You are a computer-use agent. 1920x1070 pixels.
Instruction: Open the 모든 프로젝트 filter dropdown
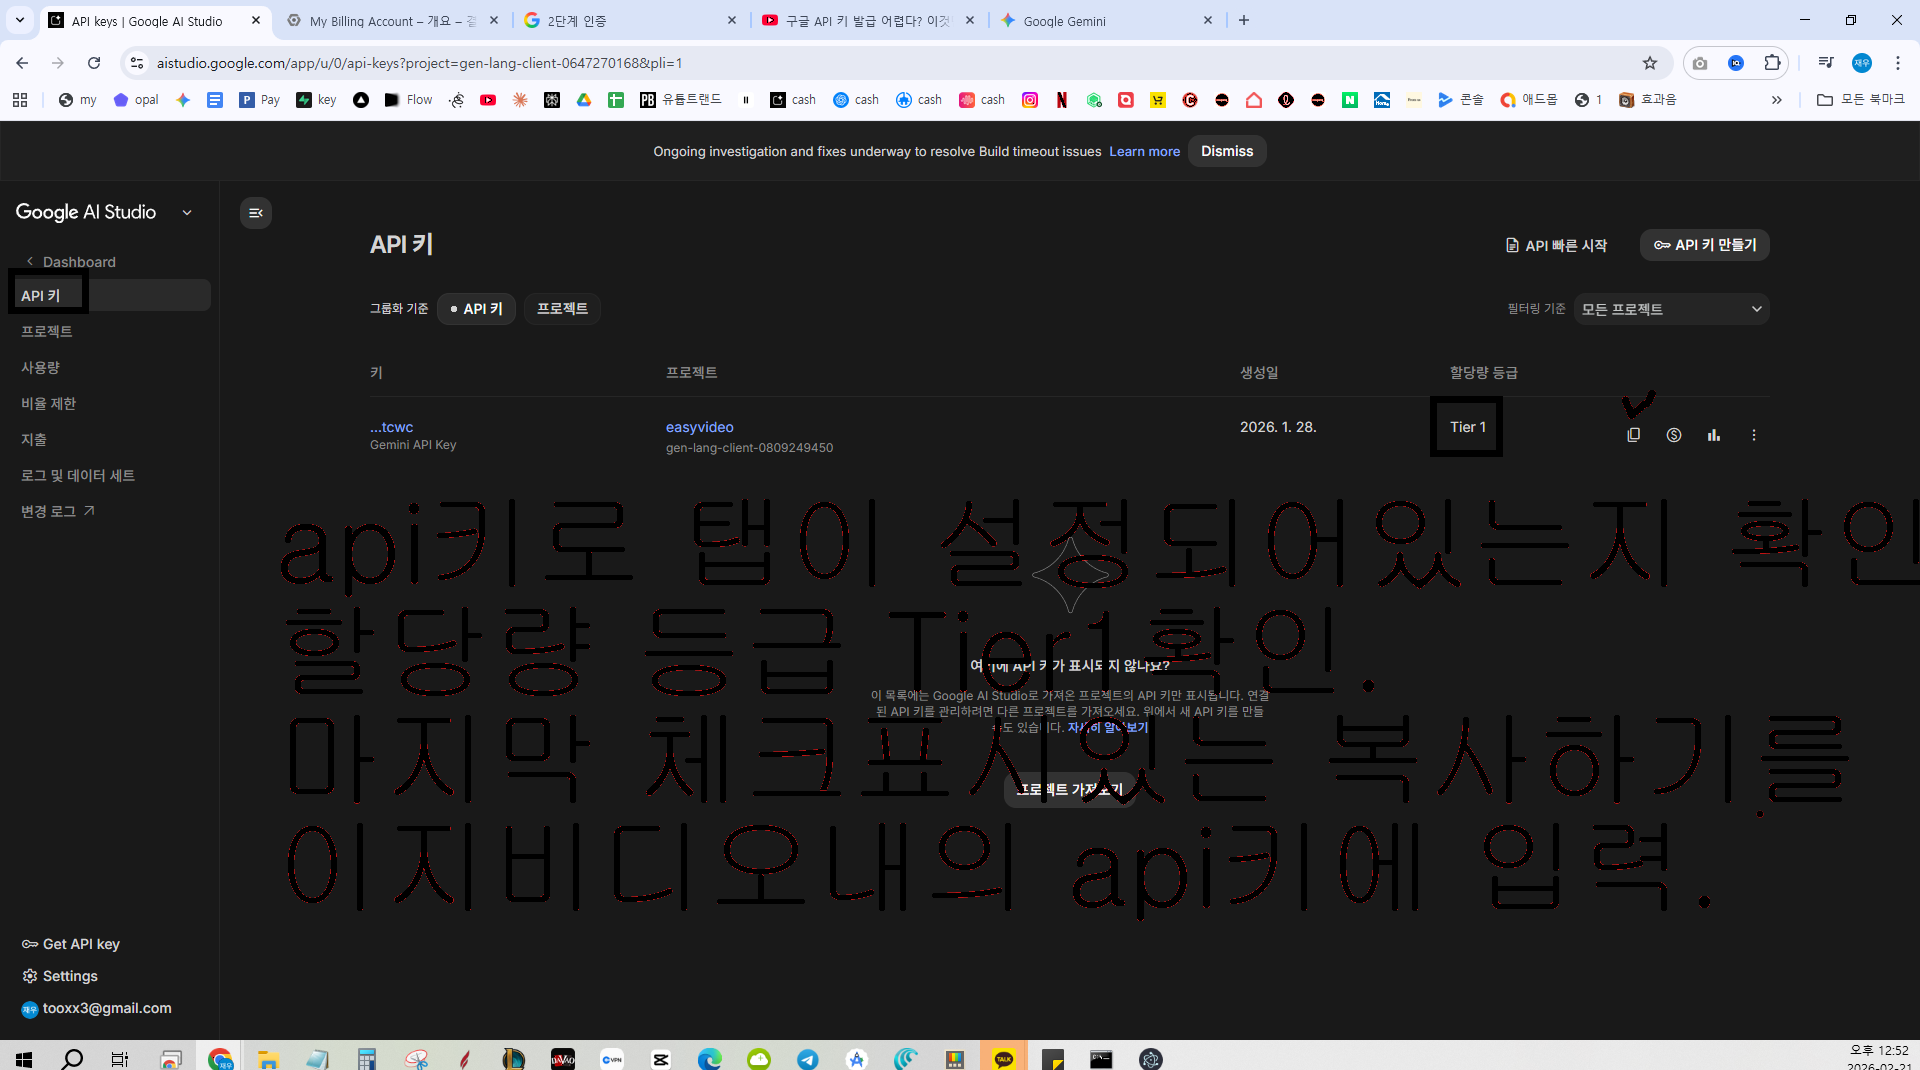pyautogui.click(x=1671, y=309)
